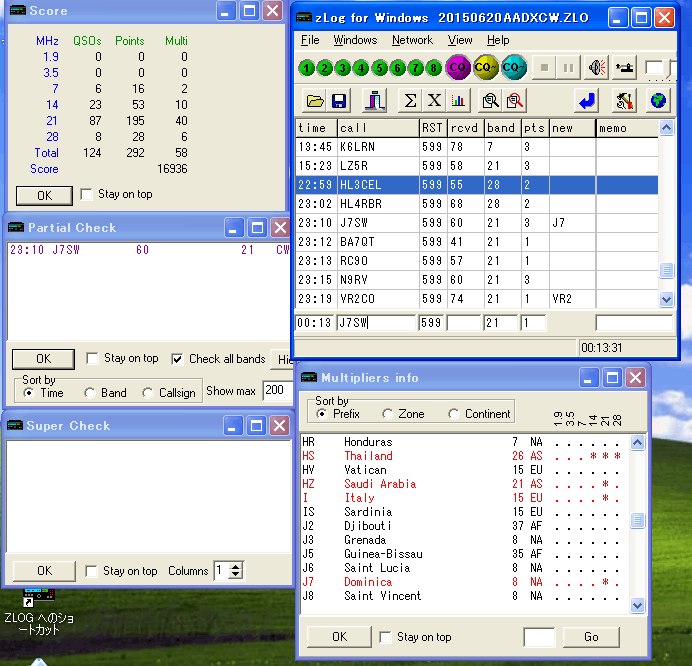Viewport: 692px width, 666px height.
Task: Click the sigma score summary icon
Action: [x=410, y=101]
